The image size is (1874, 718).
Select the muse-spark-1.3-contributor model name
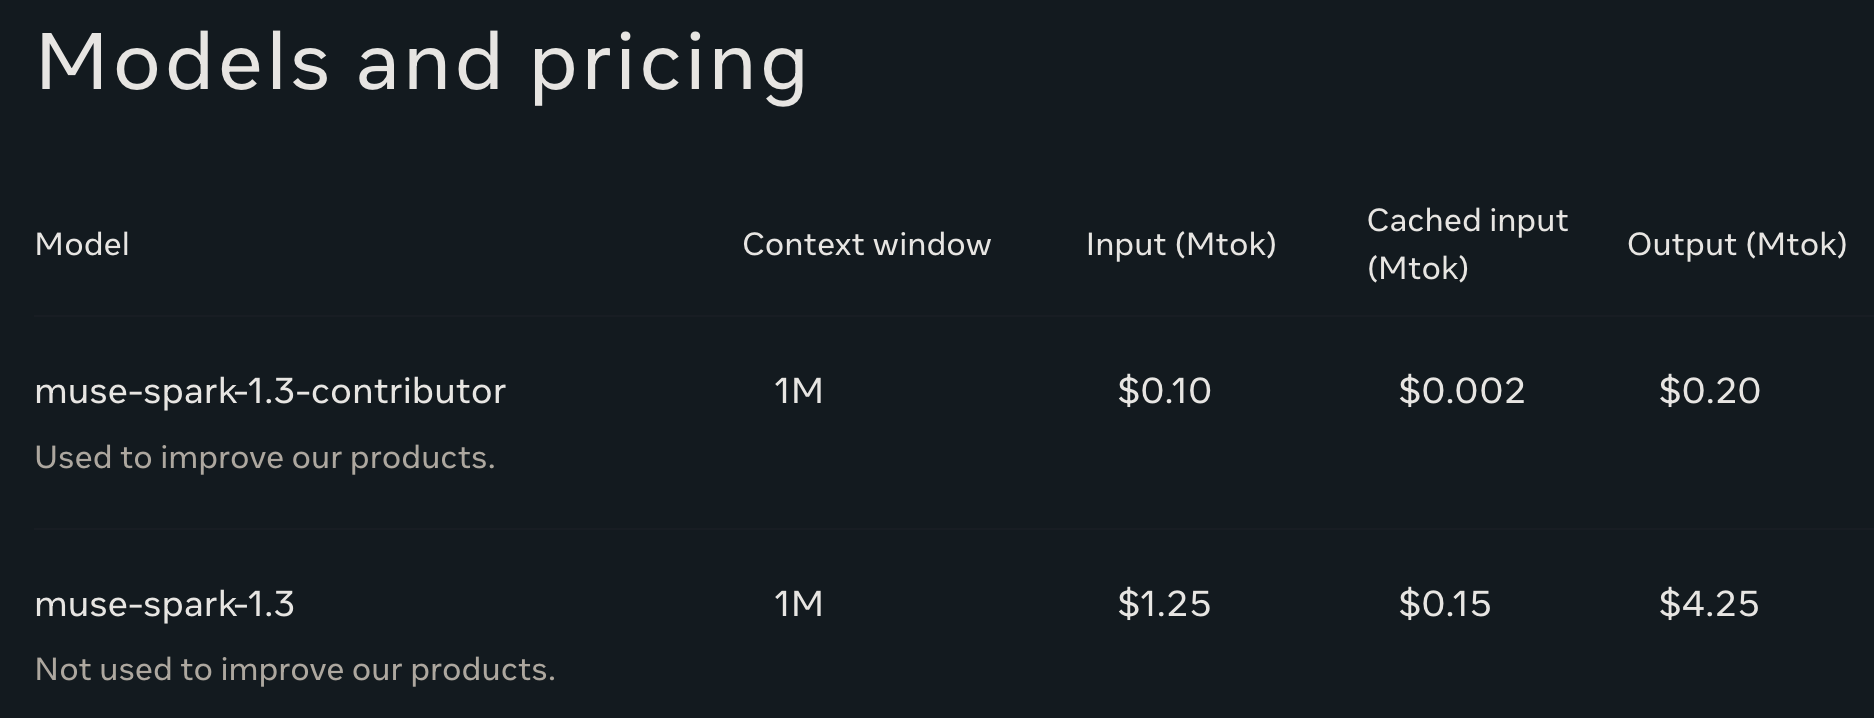pos(270,391)
